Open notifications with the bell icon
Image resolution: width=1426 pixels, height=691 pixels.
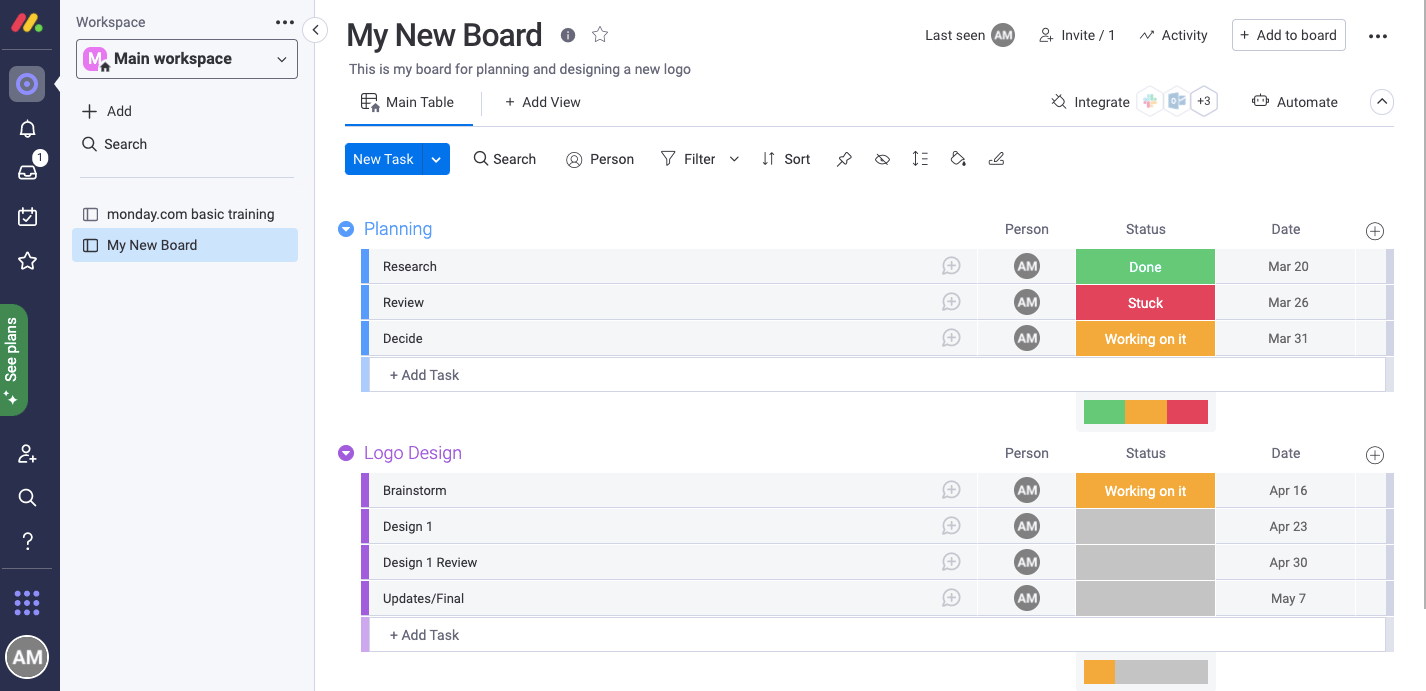pos(27,128)
